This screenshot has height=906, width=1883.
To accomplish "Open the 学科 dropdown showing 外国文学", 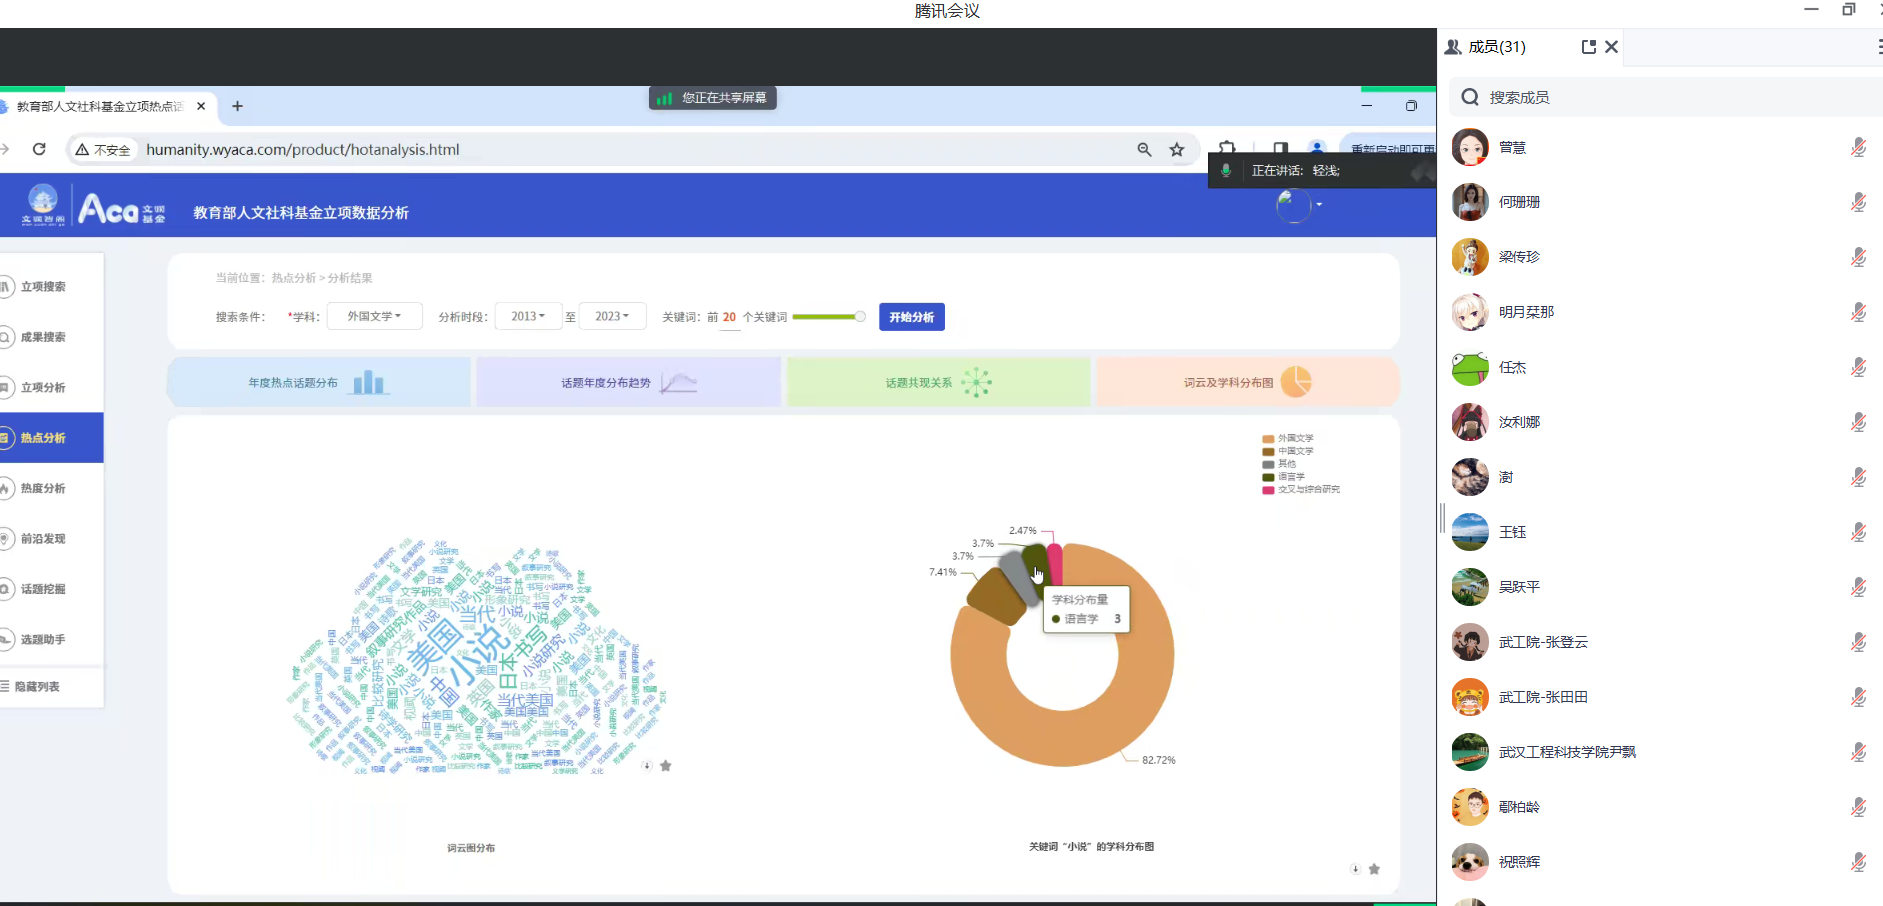I will [x=374, y=317].
